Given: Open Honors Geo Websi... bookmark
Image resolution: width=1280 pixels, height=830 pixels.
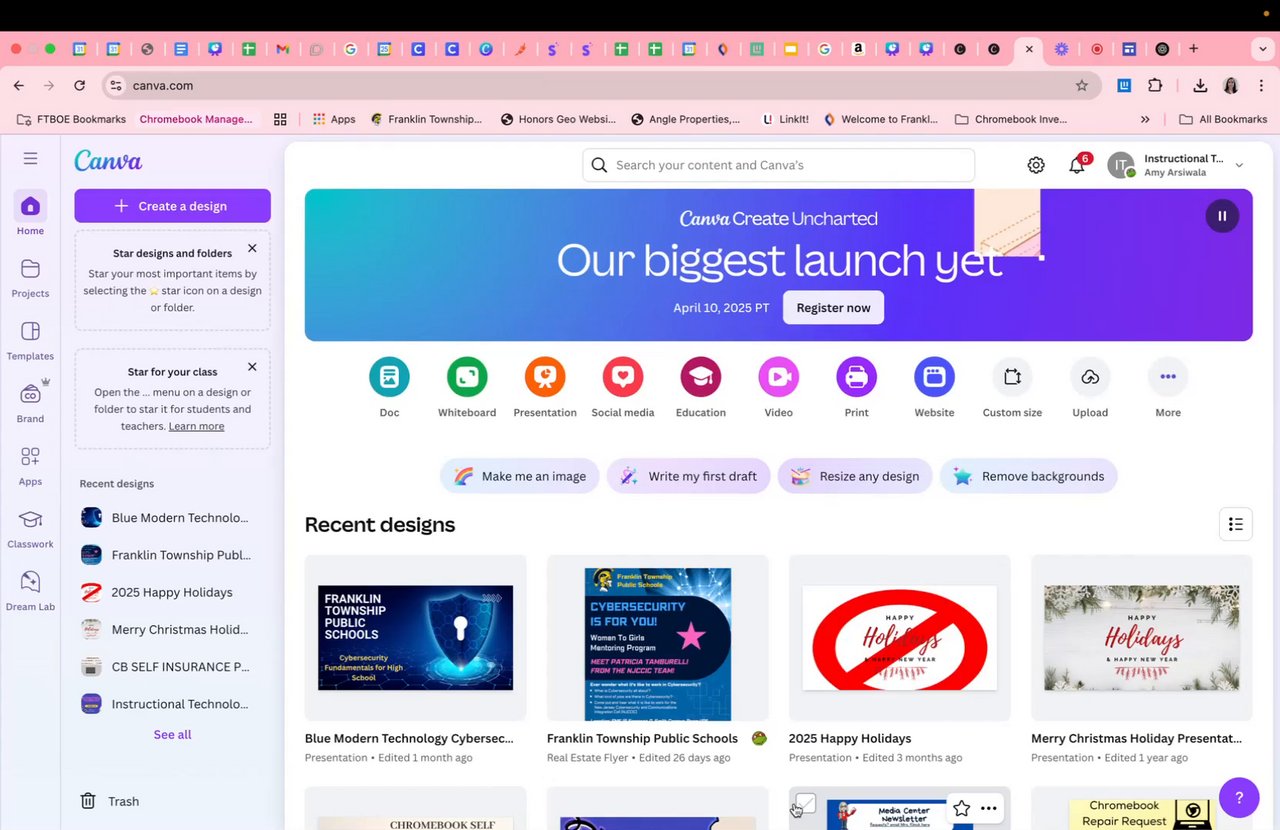Looking at the screenshot, I should (x=558, y=119).
